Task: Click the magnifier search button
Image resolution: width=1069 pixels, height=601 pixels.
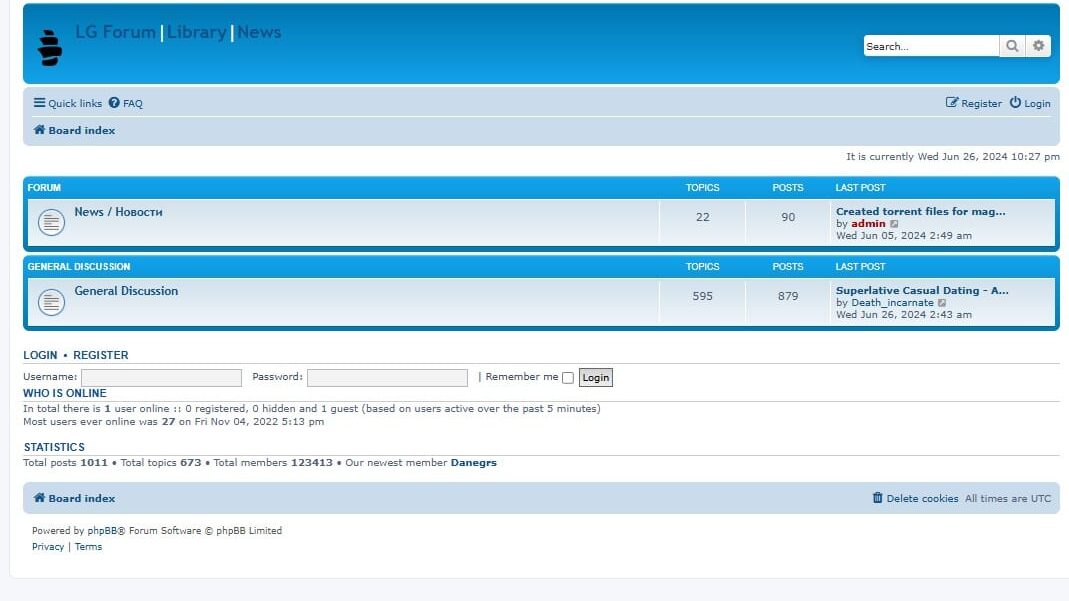Action: pos(1012,46)
